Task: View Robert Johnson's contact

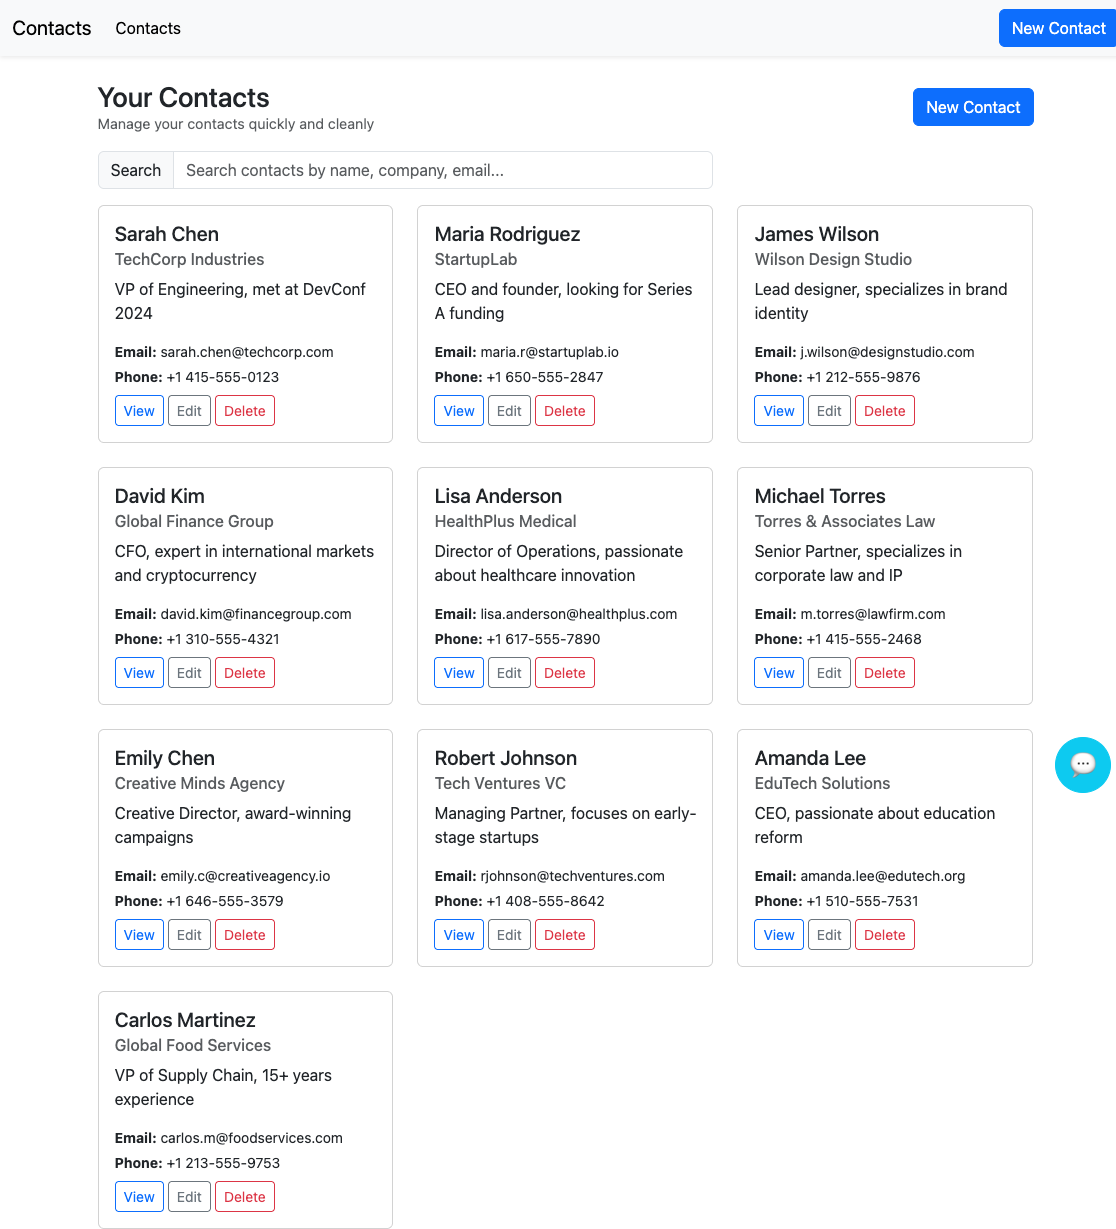Action: [459, 935]
